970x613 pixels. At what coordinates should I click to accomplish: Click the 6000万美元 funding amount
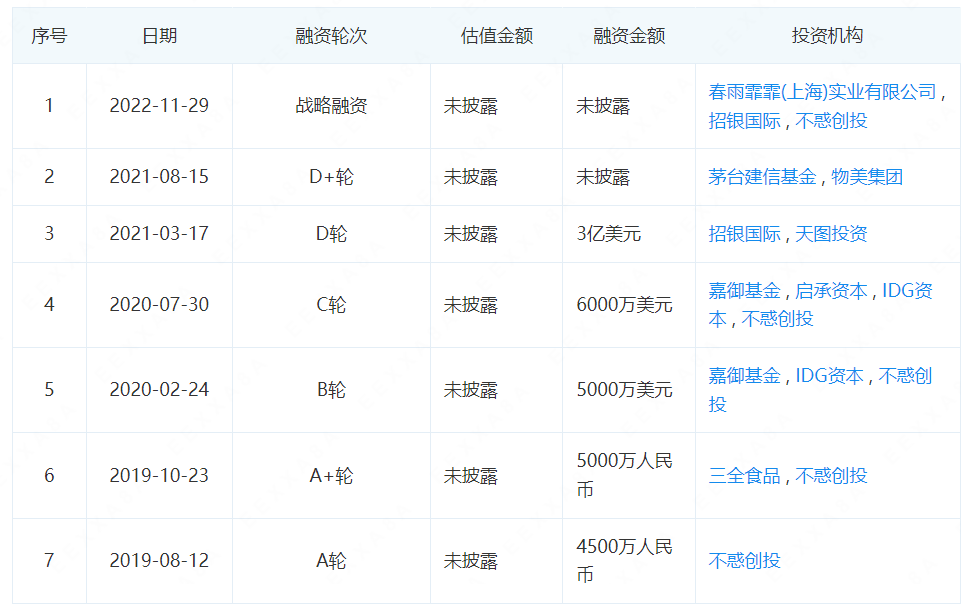(624, 304)
